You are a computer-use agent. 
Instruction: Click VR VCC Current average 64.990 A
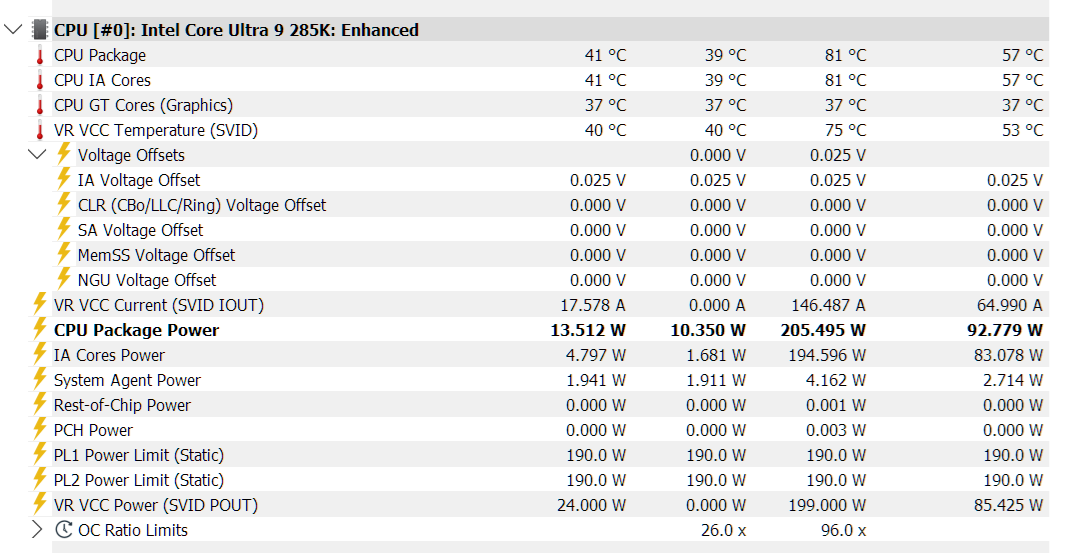coord(1009,305)
